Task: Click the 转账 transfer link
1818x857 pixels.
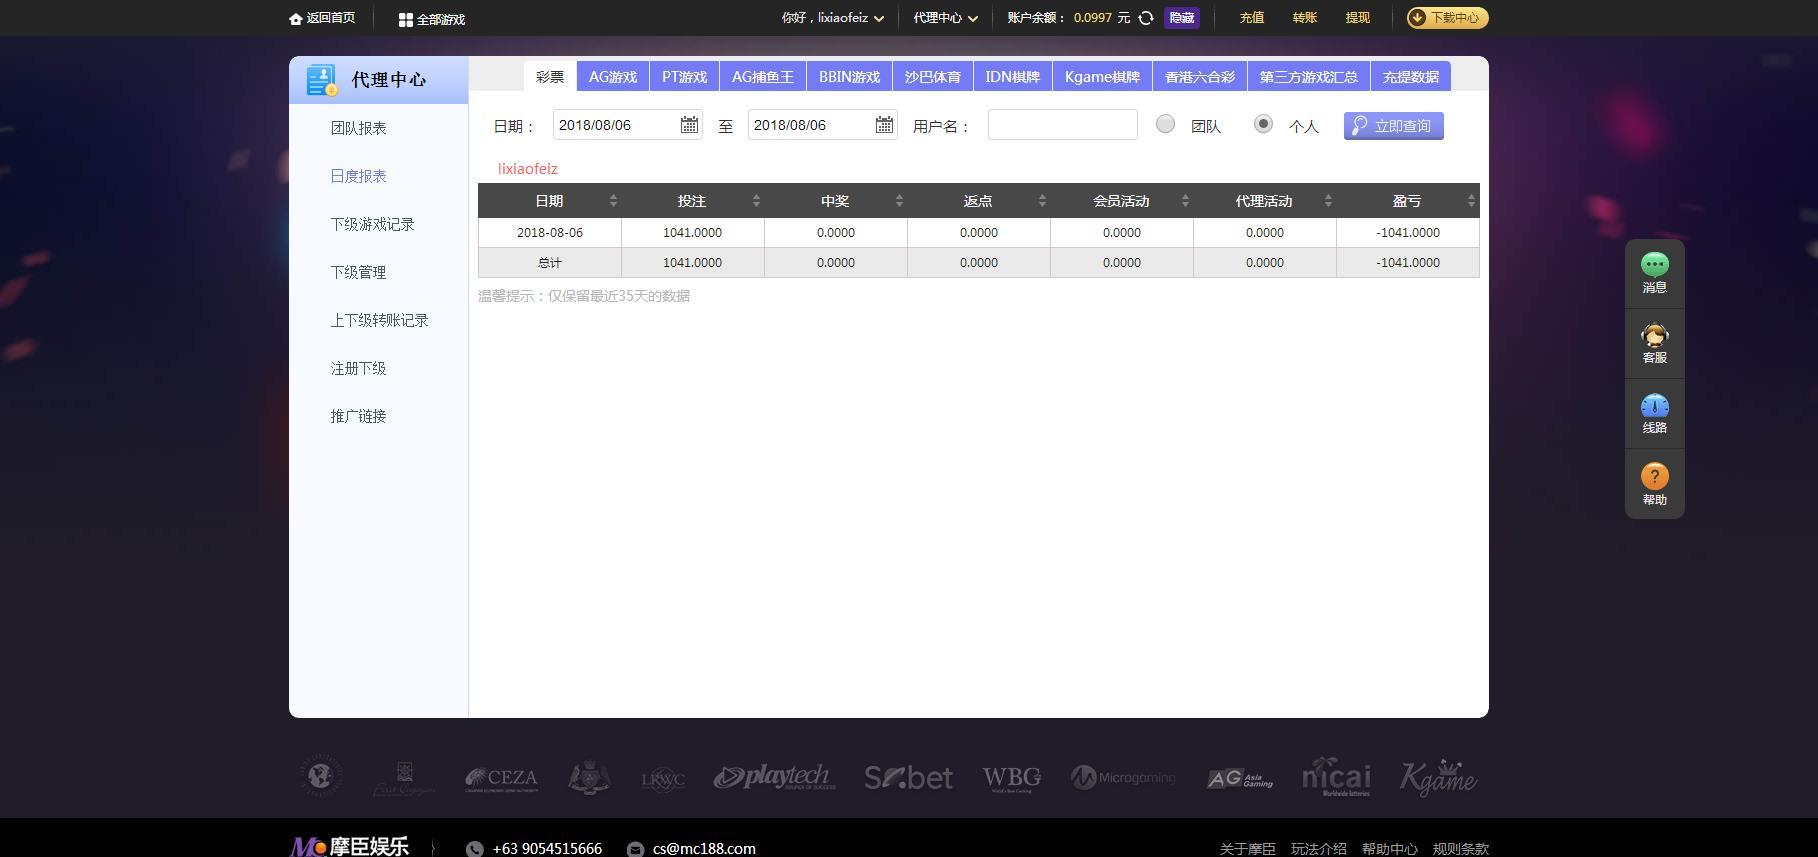Action: pyautogui.click(x=1304, y=18)
